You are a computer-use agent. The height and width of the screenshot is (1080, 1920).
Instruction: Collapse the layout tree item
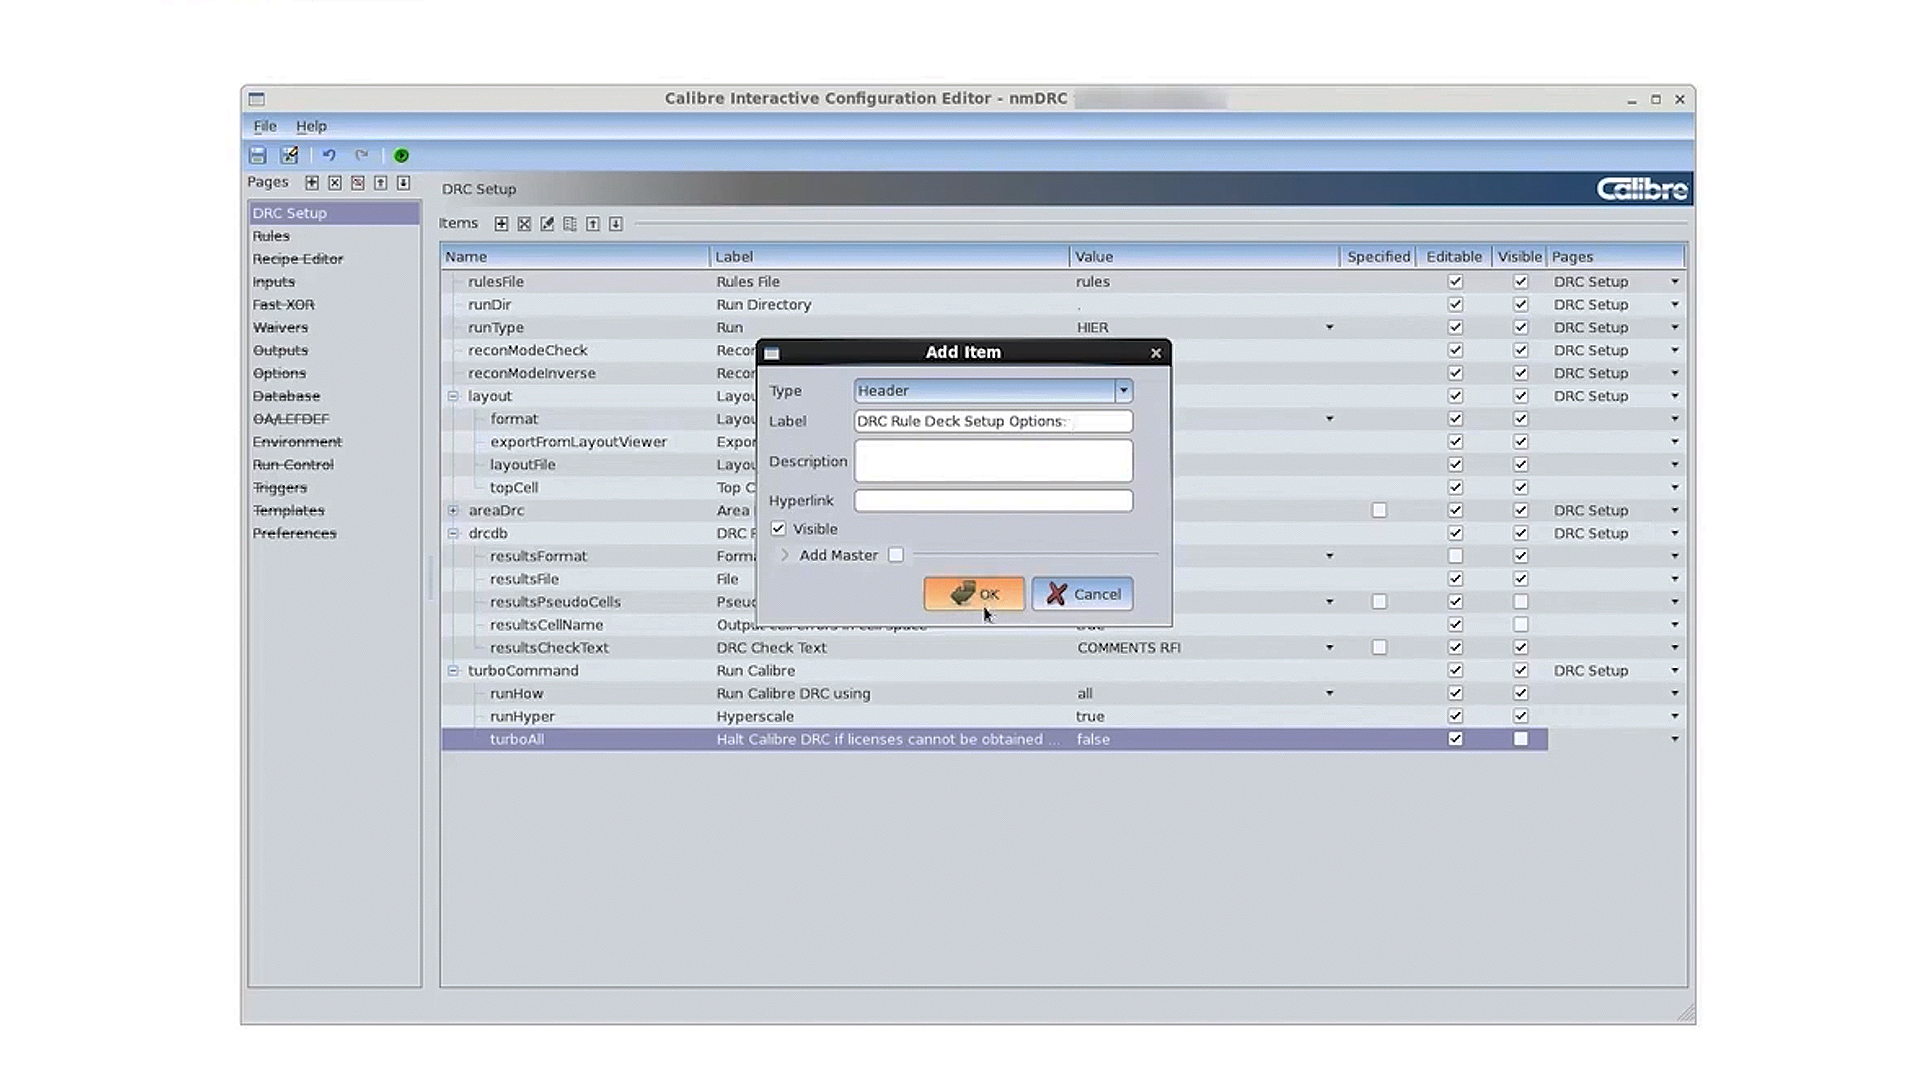[453, 396]
